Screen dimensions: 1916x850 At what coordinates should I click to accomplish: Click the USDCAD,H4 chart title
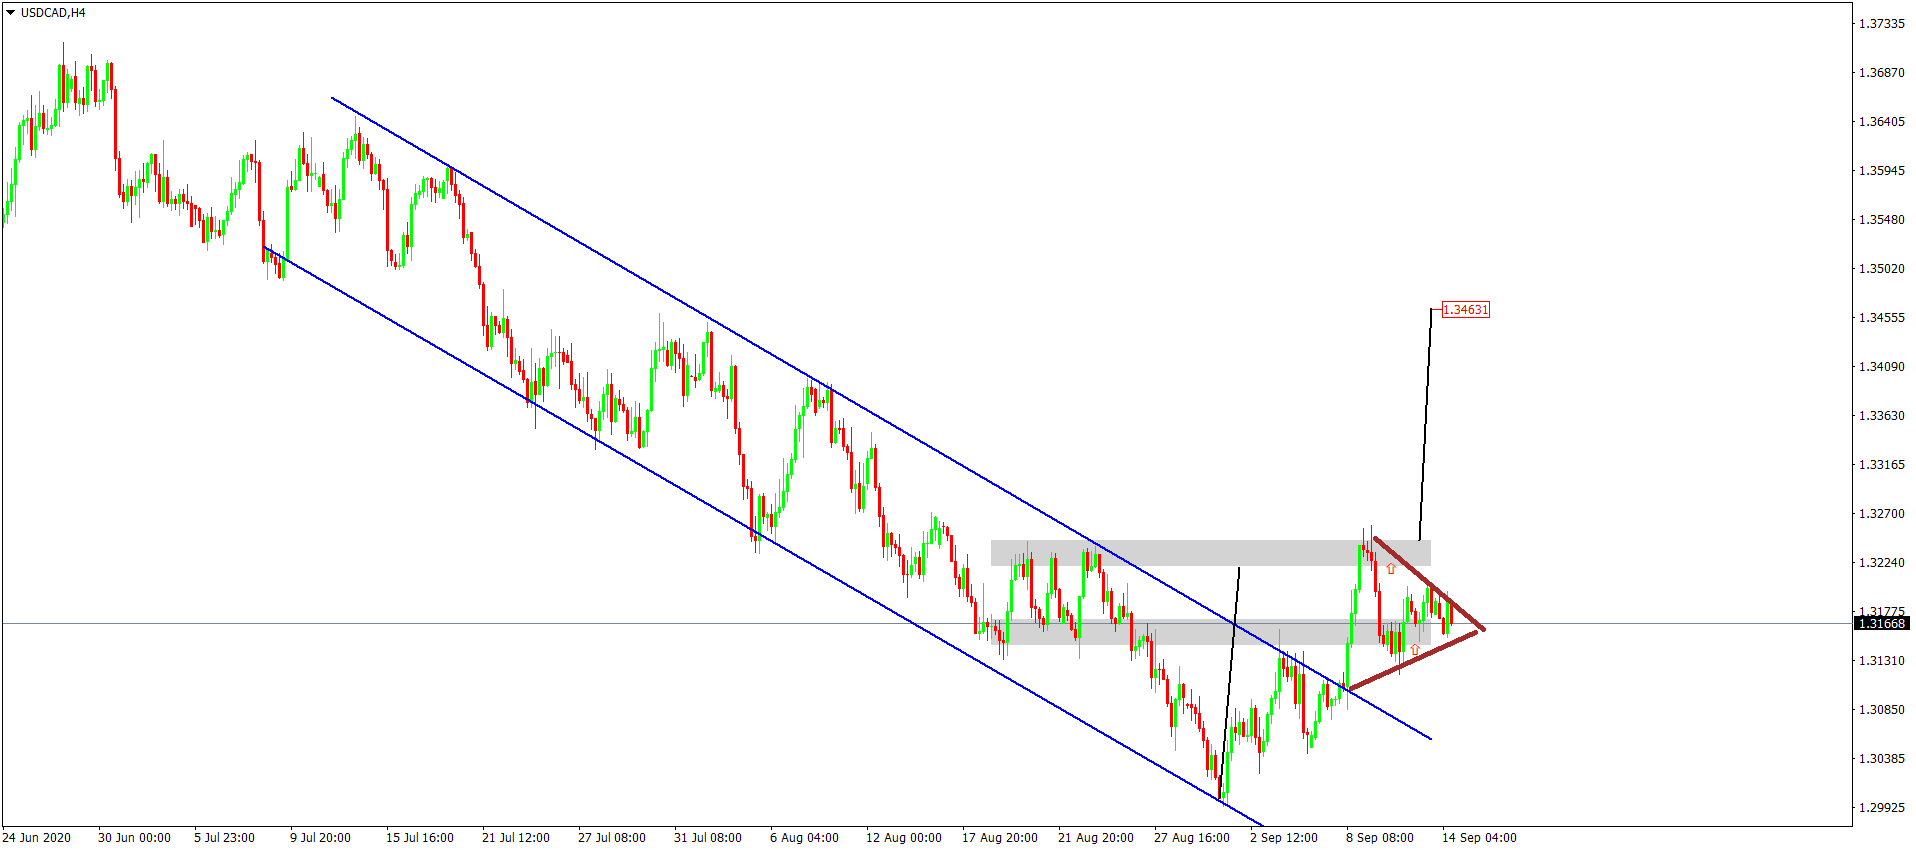pyautogui.click(x=53, y=13)
